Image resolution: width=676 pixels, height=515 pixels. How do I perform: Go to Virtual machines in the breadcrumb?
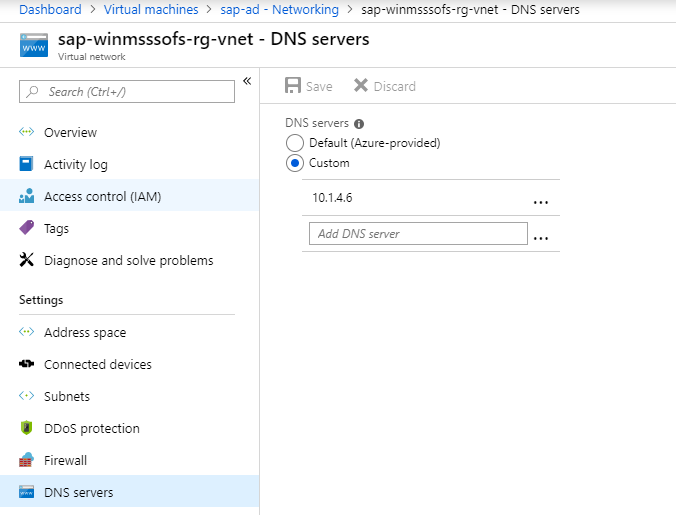point(150,10)
